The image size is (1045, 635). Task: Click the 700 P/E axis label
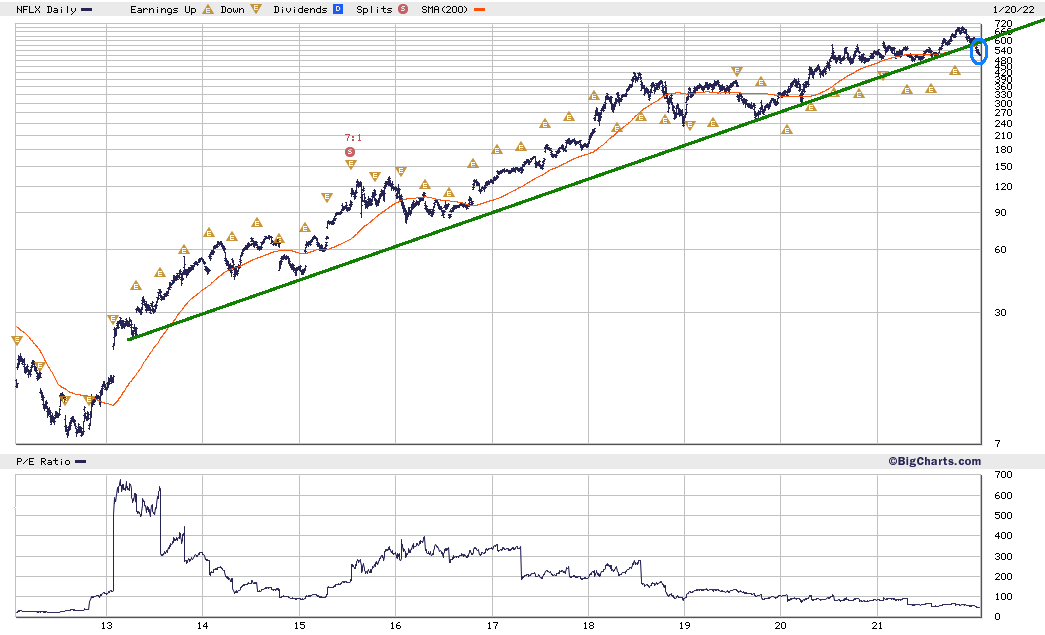pyautogui.click(x=1003, y=474)
